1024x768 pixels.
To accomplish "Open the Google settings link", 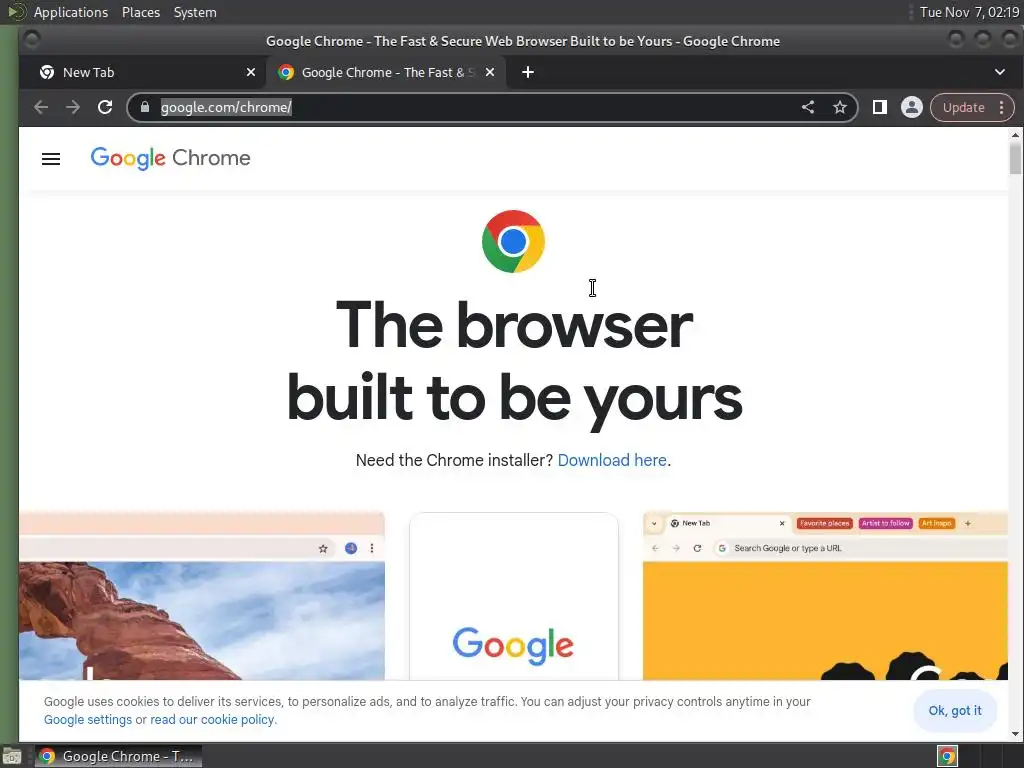I will [x=88, y=720].
